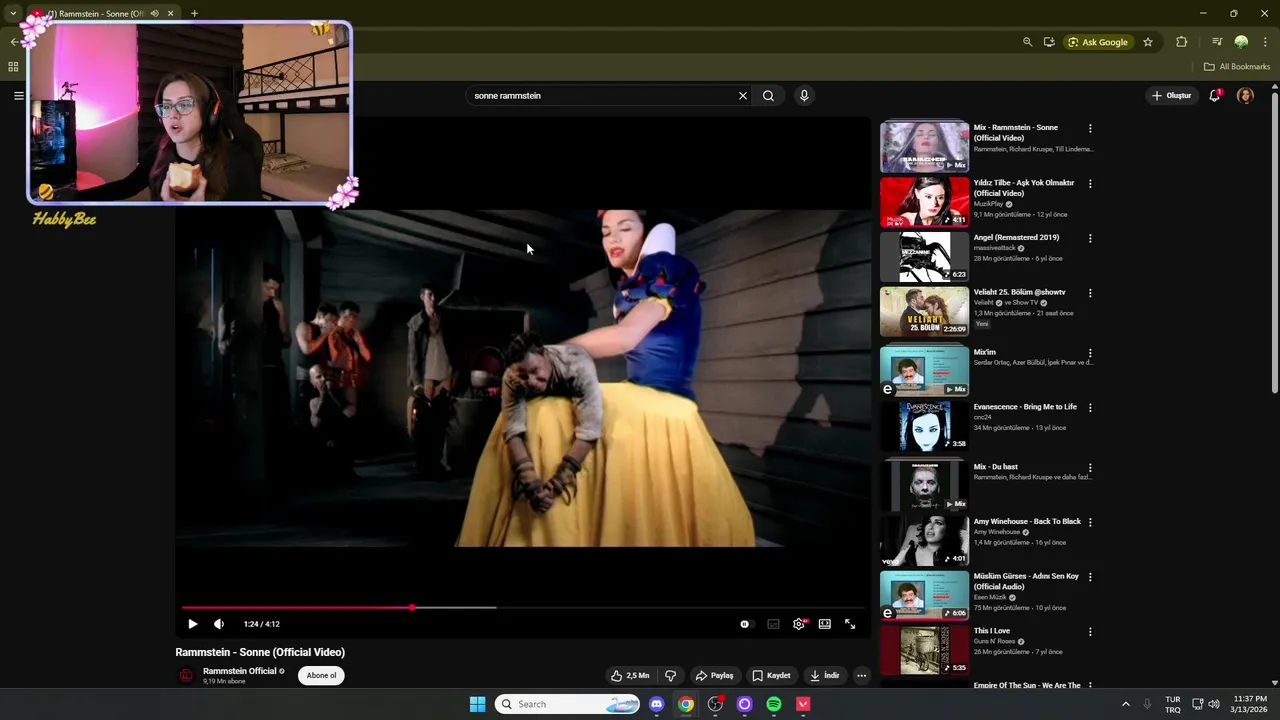Open options for 'Mix'im' suggestion
1280x720 pixels.
[1090, 353]
